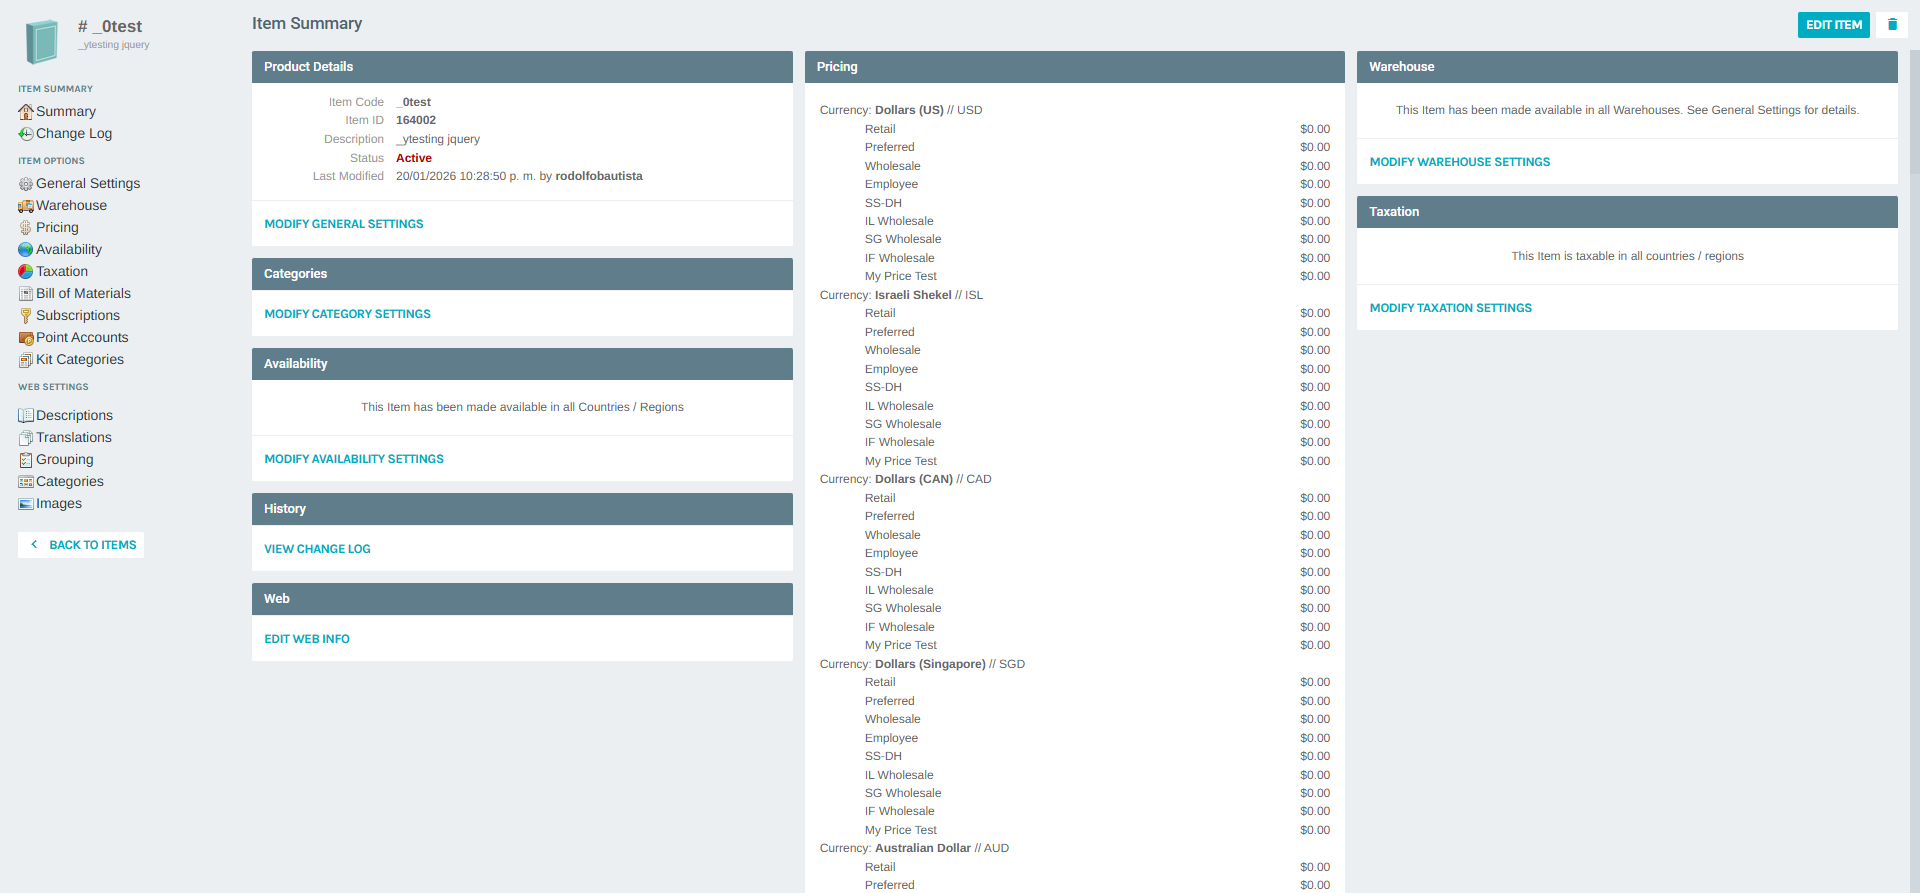Click Modify Taxation Settings link
Screen dimensions: 1920x893
click(1450, 308)
